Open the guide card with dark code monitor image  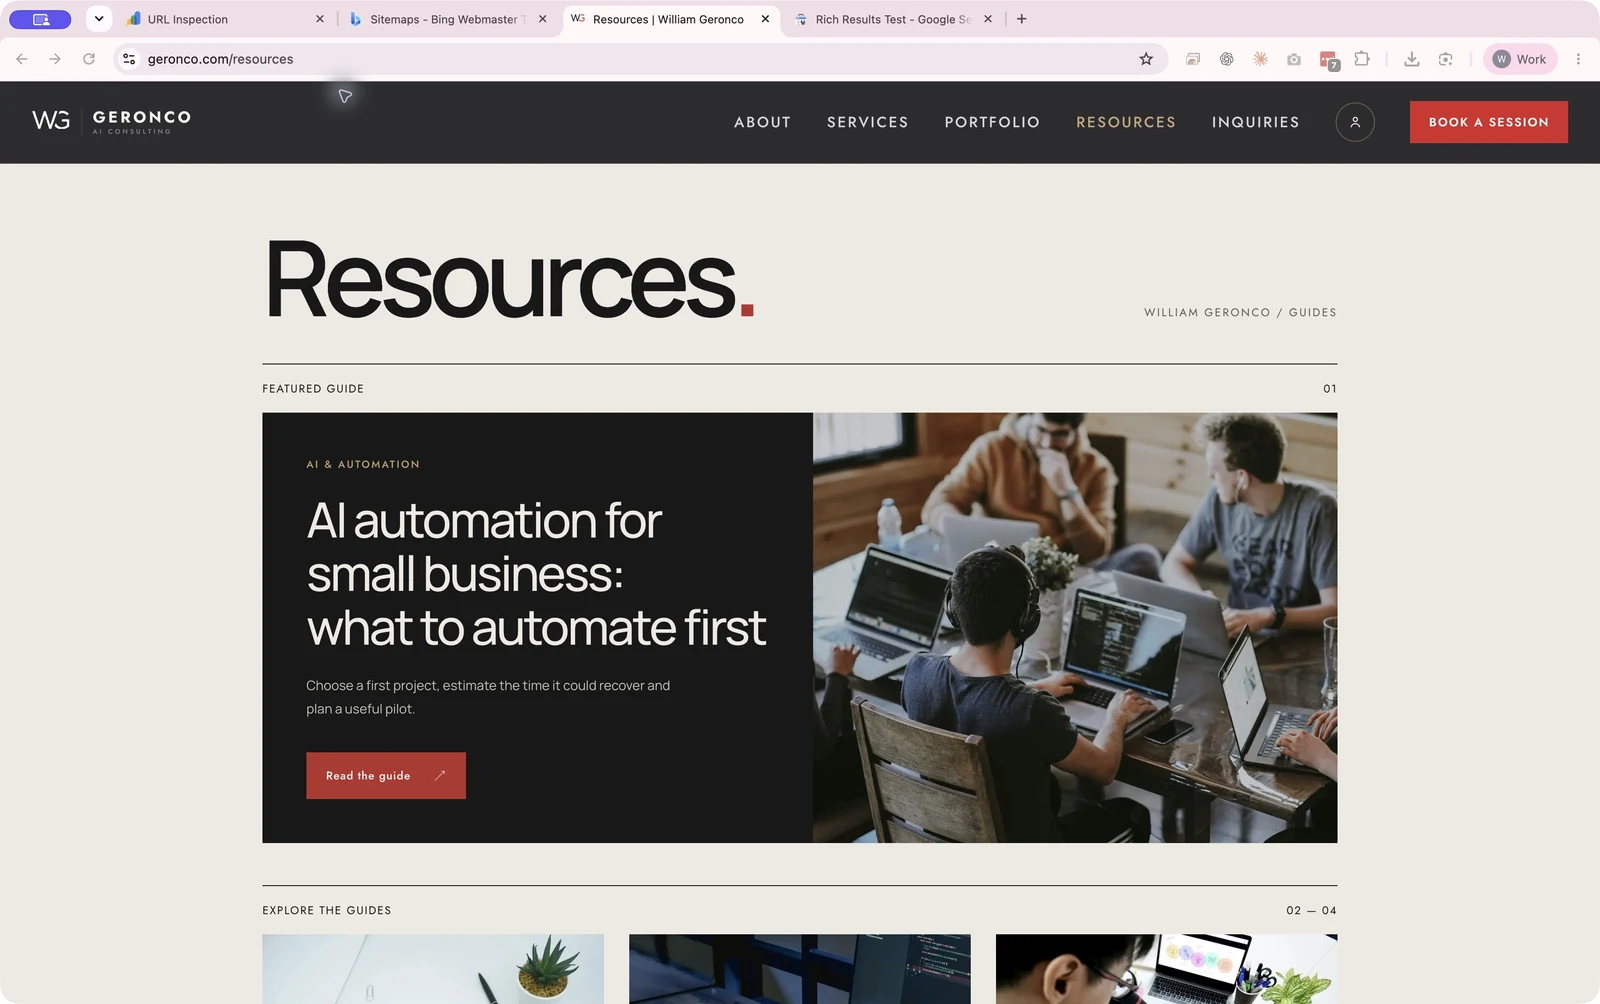click(800, 969)
